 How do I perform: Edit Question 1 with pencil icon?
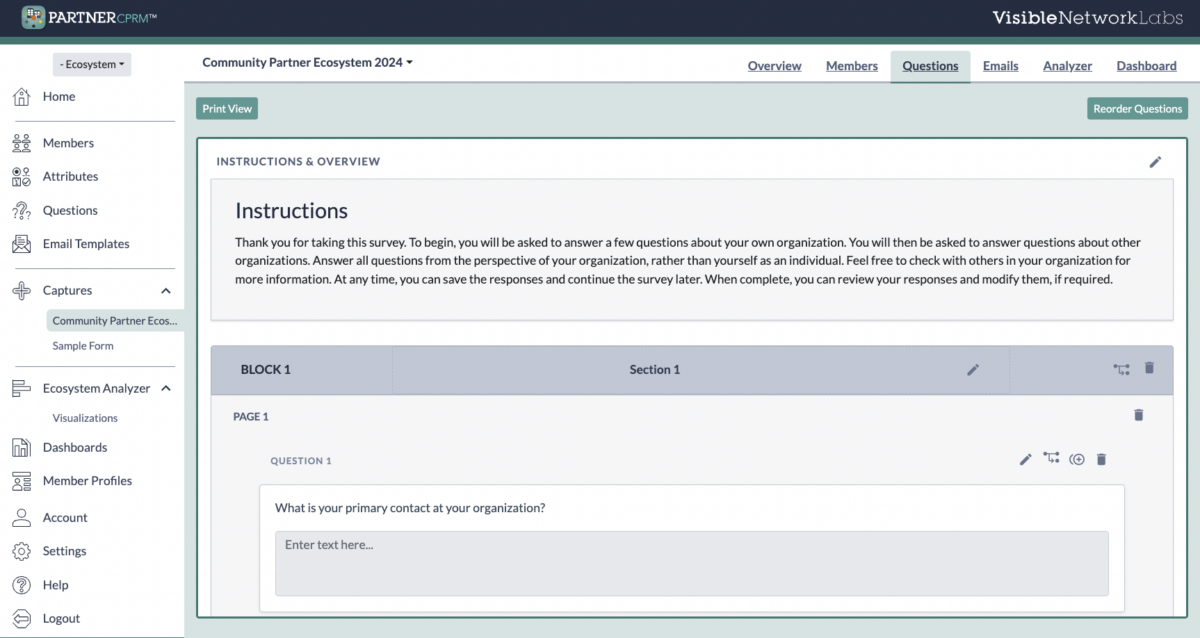pyautogui.click(x=1025, y=460)
